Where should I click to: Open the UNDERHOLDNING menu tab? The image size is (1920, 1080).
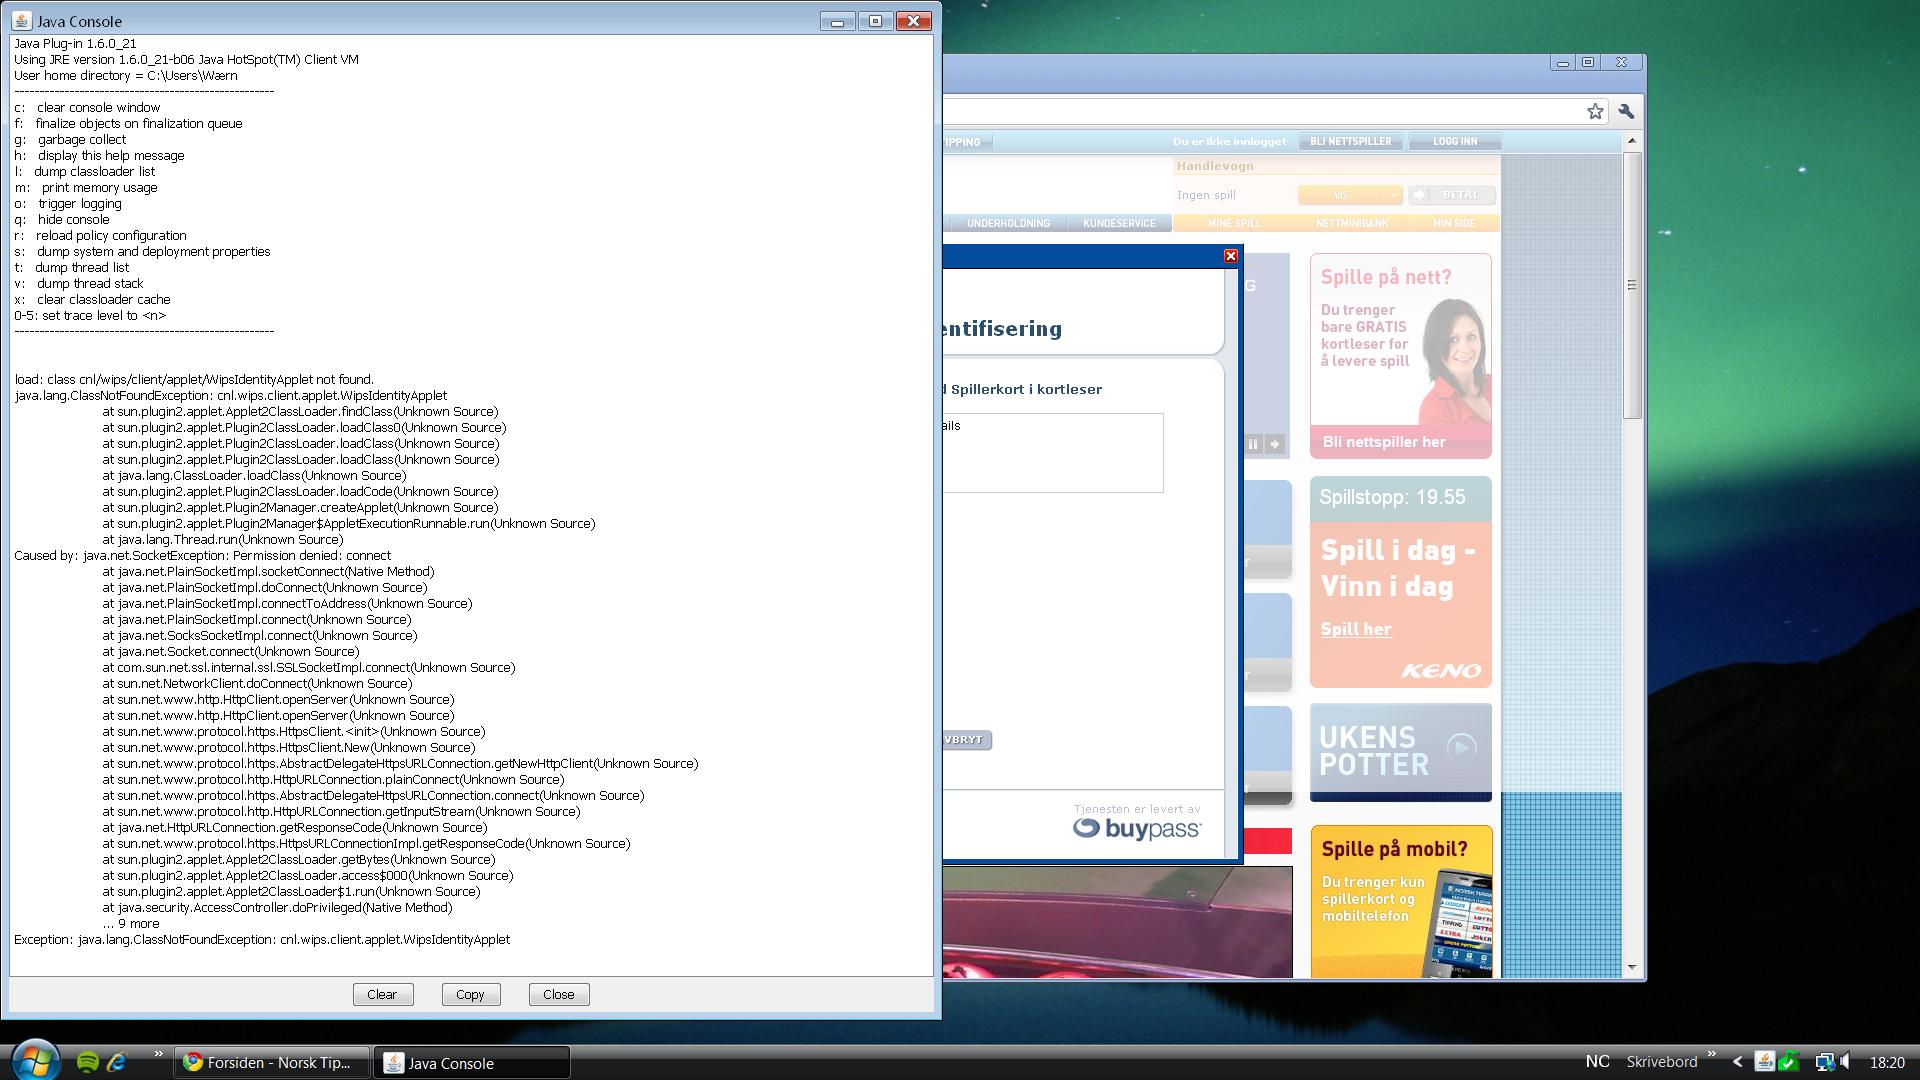click(1008, 223)
